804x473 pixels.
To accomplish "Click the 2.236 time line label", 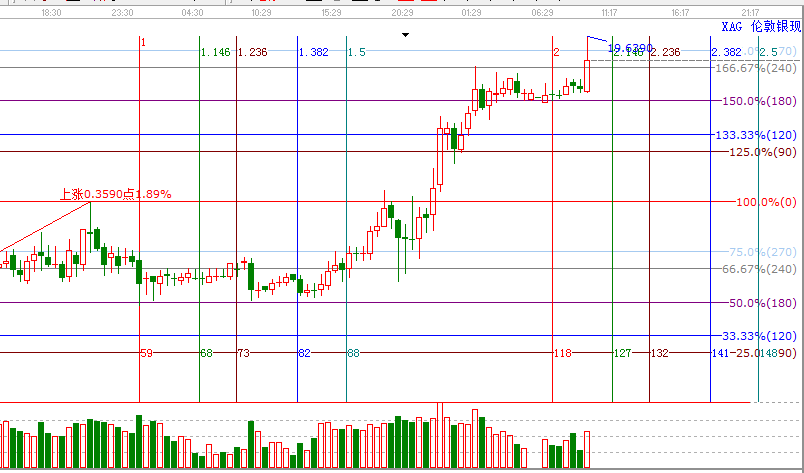I will (665, 52).
